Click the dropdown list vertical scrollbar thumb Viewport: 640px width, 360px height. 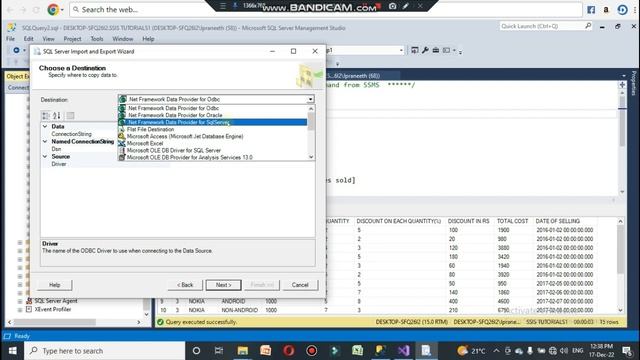(311, 121)
